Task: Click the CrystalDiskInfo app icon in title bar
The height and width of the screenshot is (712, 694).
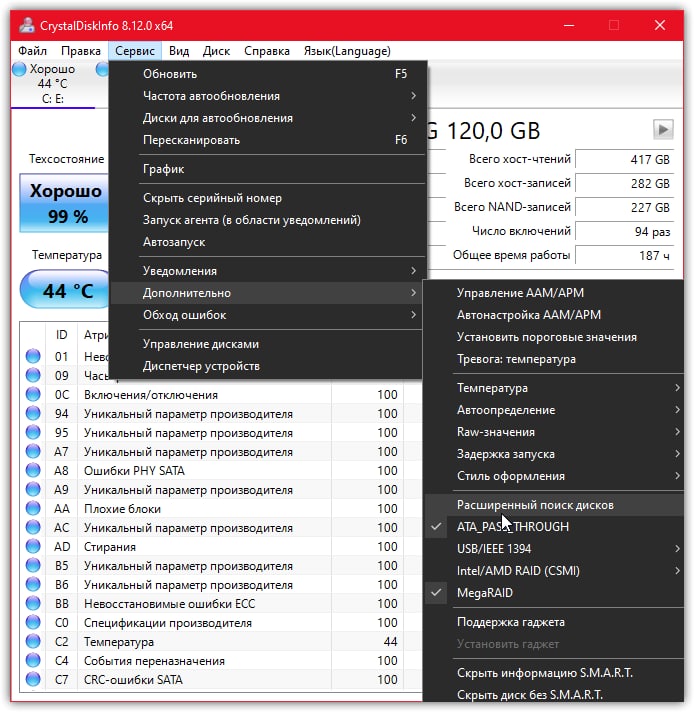Action: (x=27, y=25)
